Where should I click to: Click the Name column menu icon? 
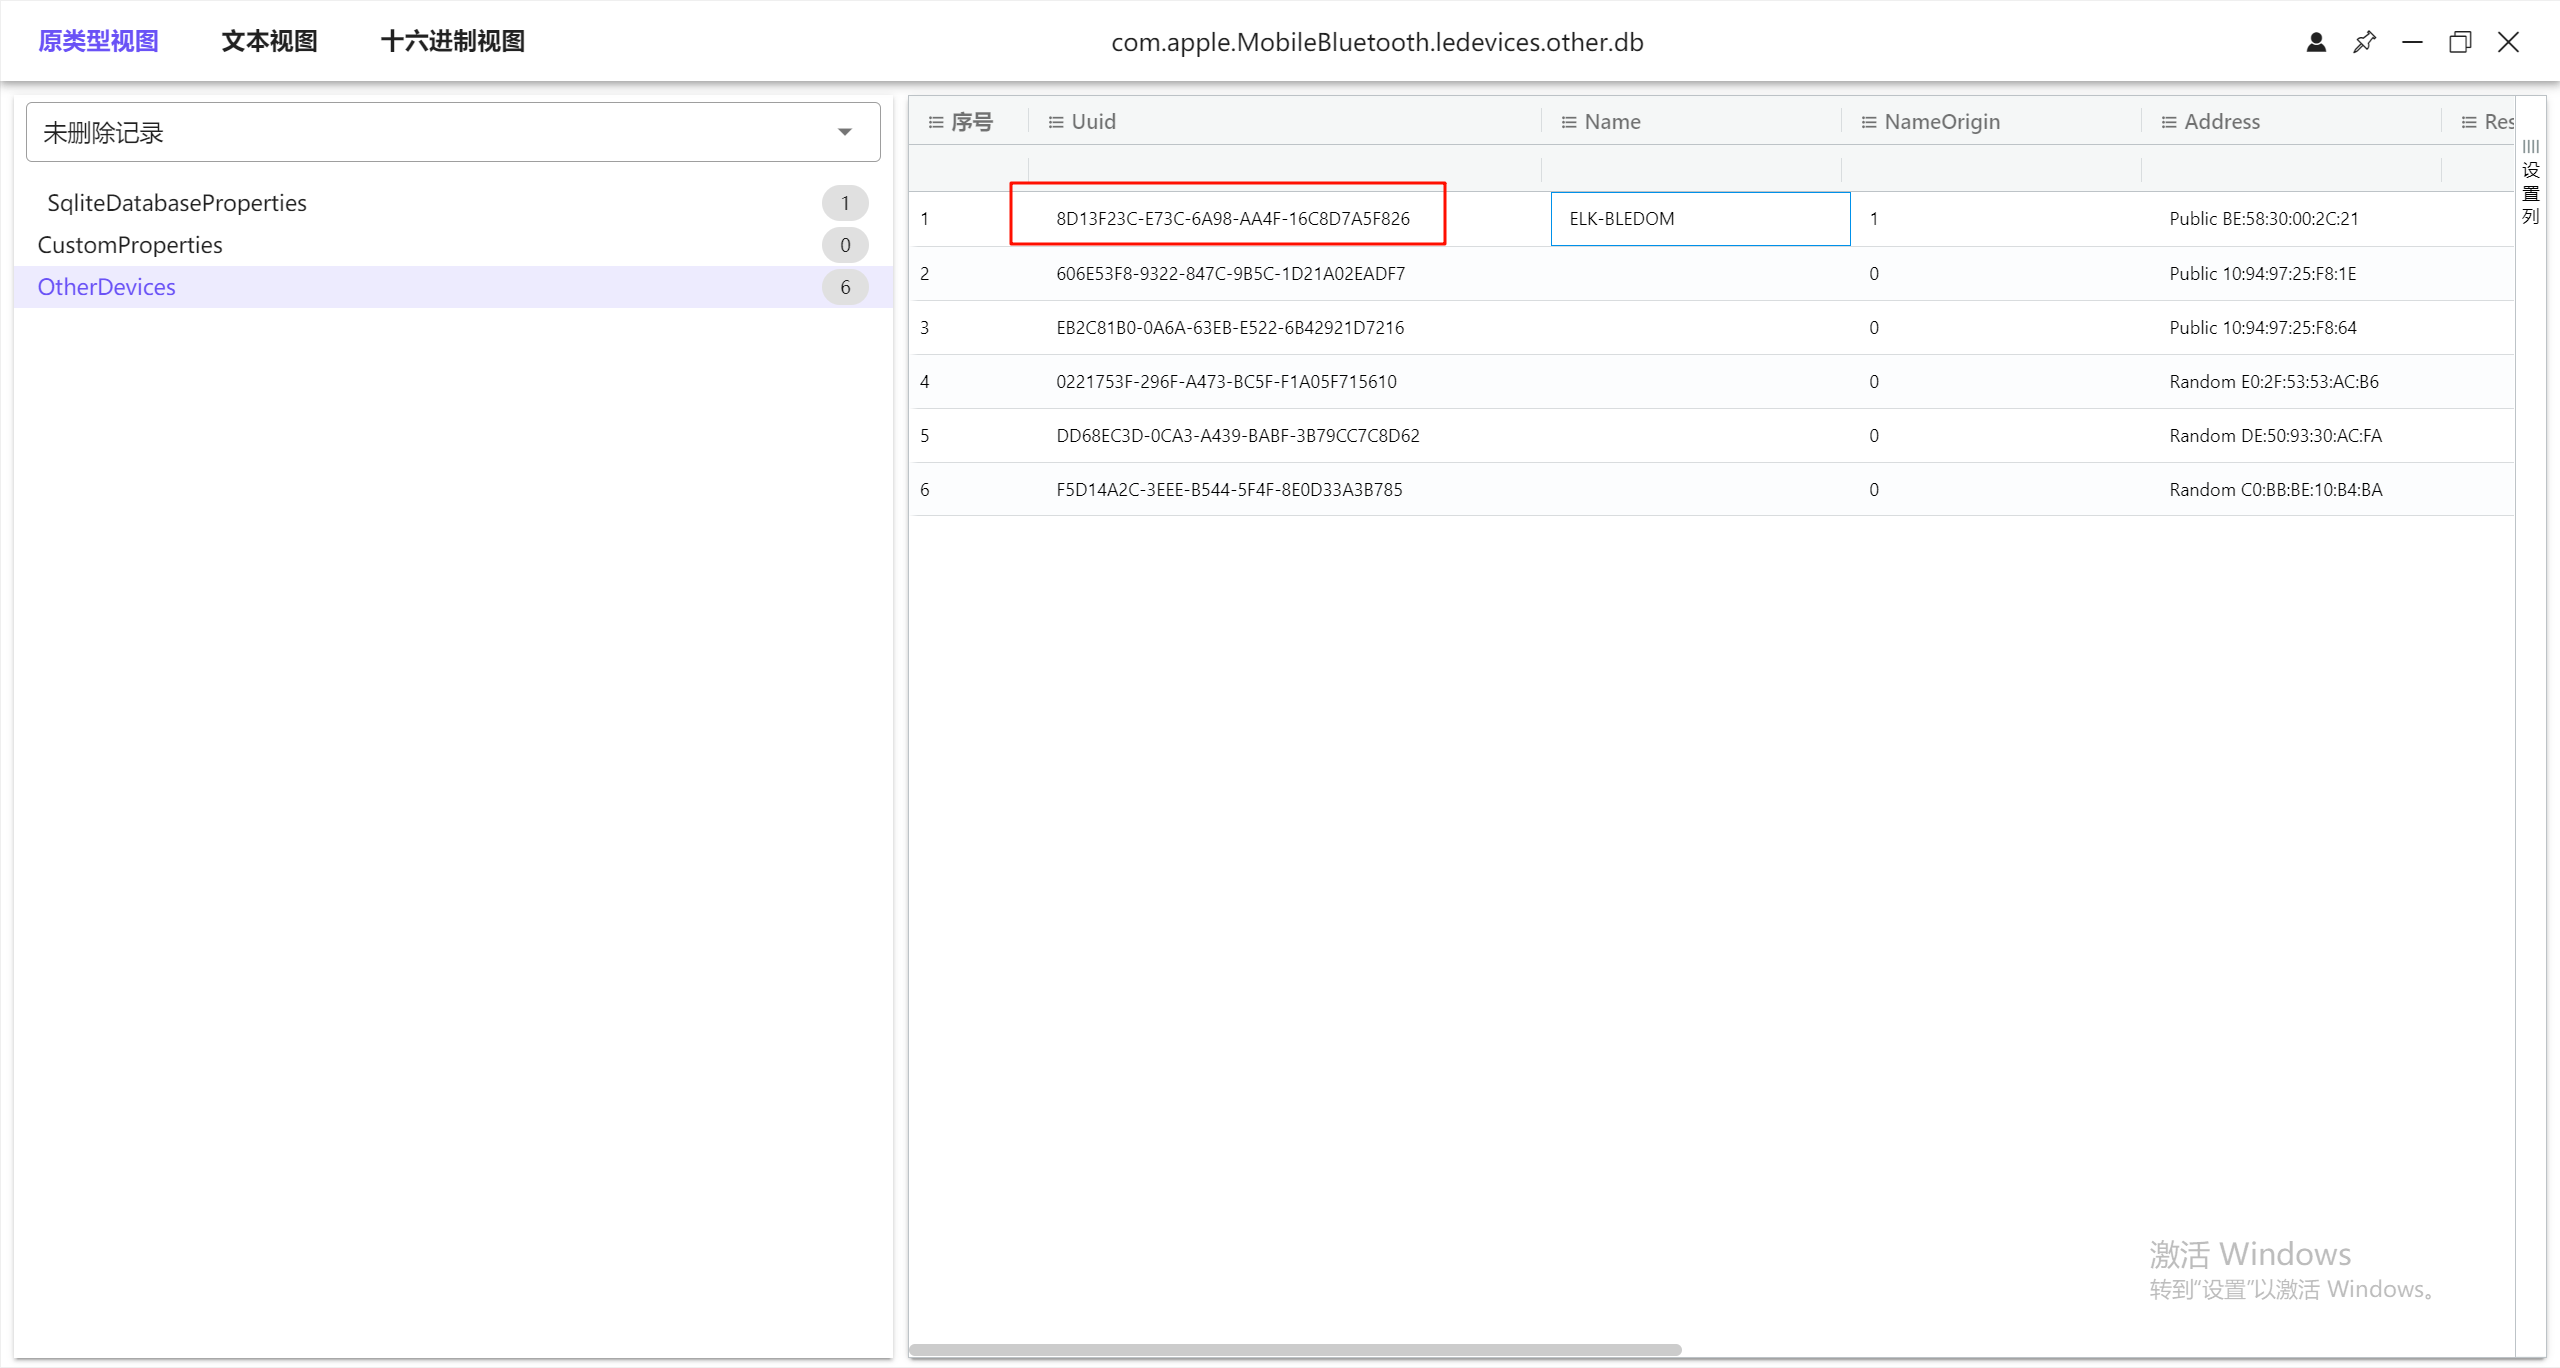(1568, 122)
